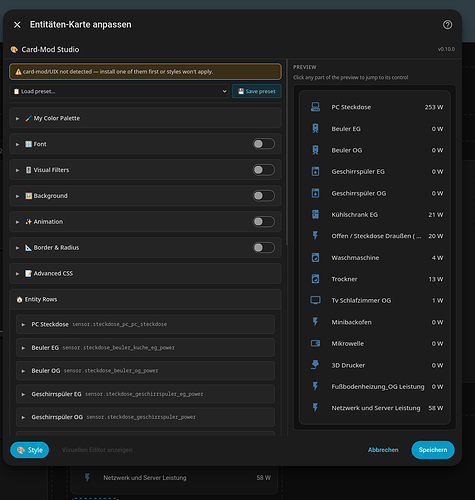Click the Background picture icon
Image resolution: width=475 pixels, height=500 pixels.
point(29,196)
